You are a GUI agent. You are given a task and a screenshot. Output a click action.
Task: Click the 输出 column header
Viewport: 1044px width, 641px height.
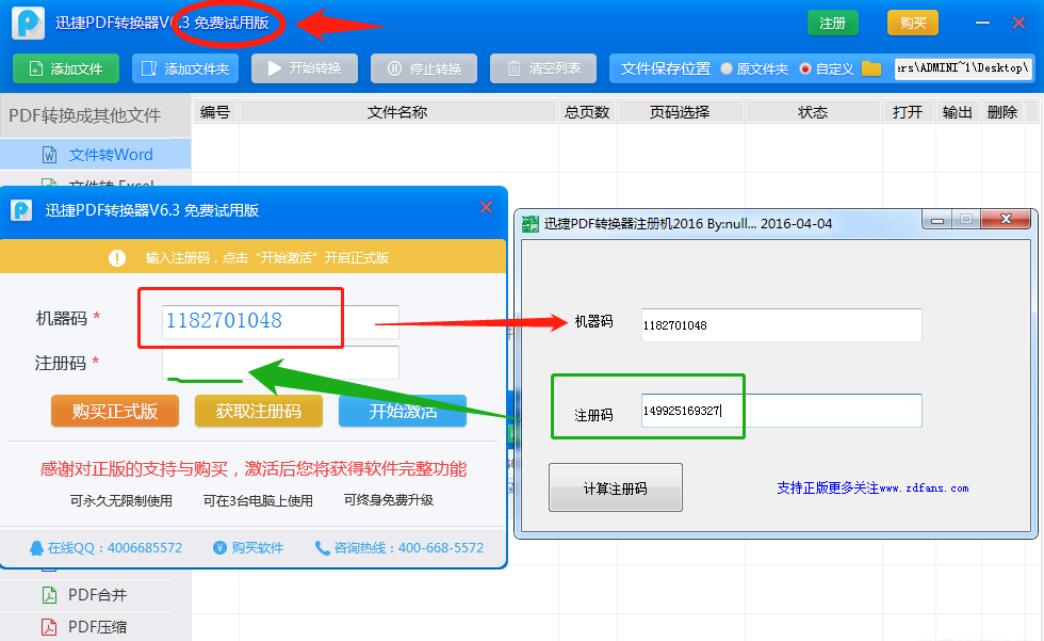[957, 112]
